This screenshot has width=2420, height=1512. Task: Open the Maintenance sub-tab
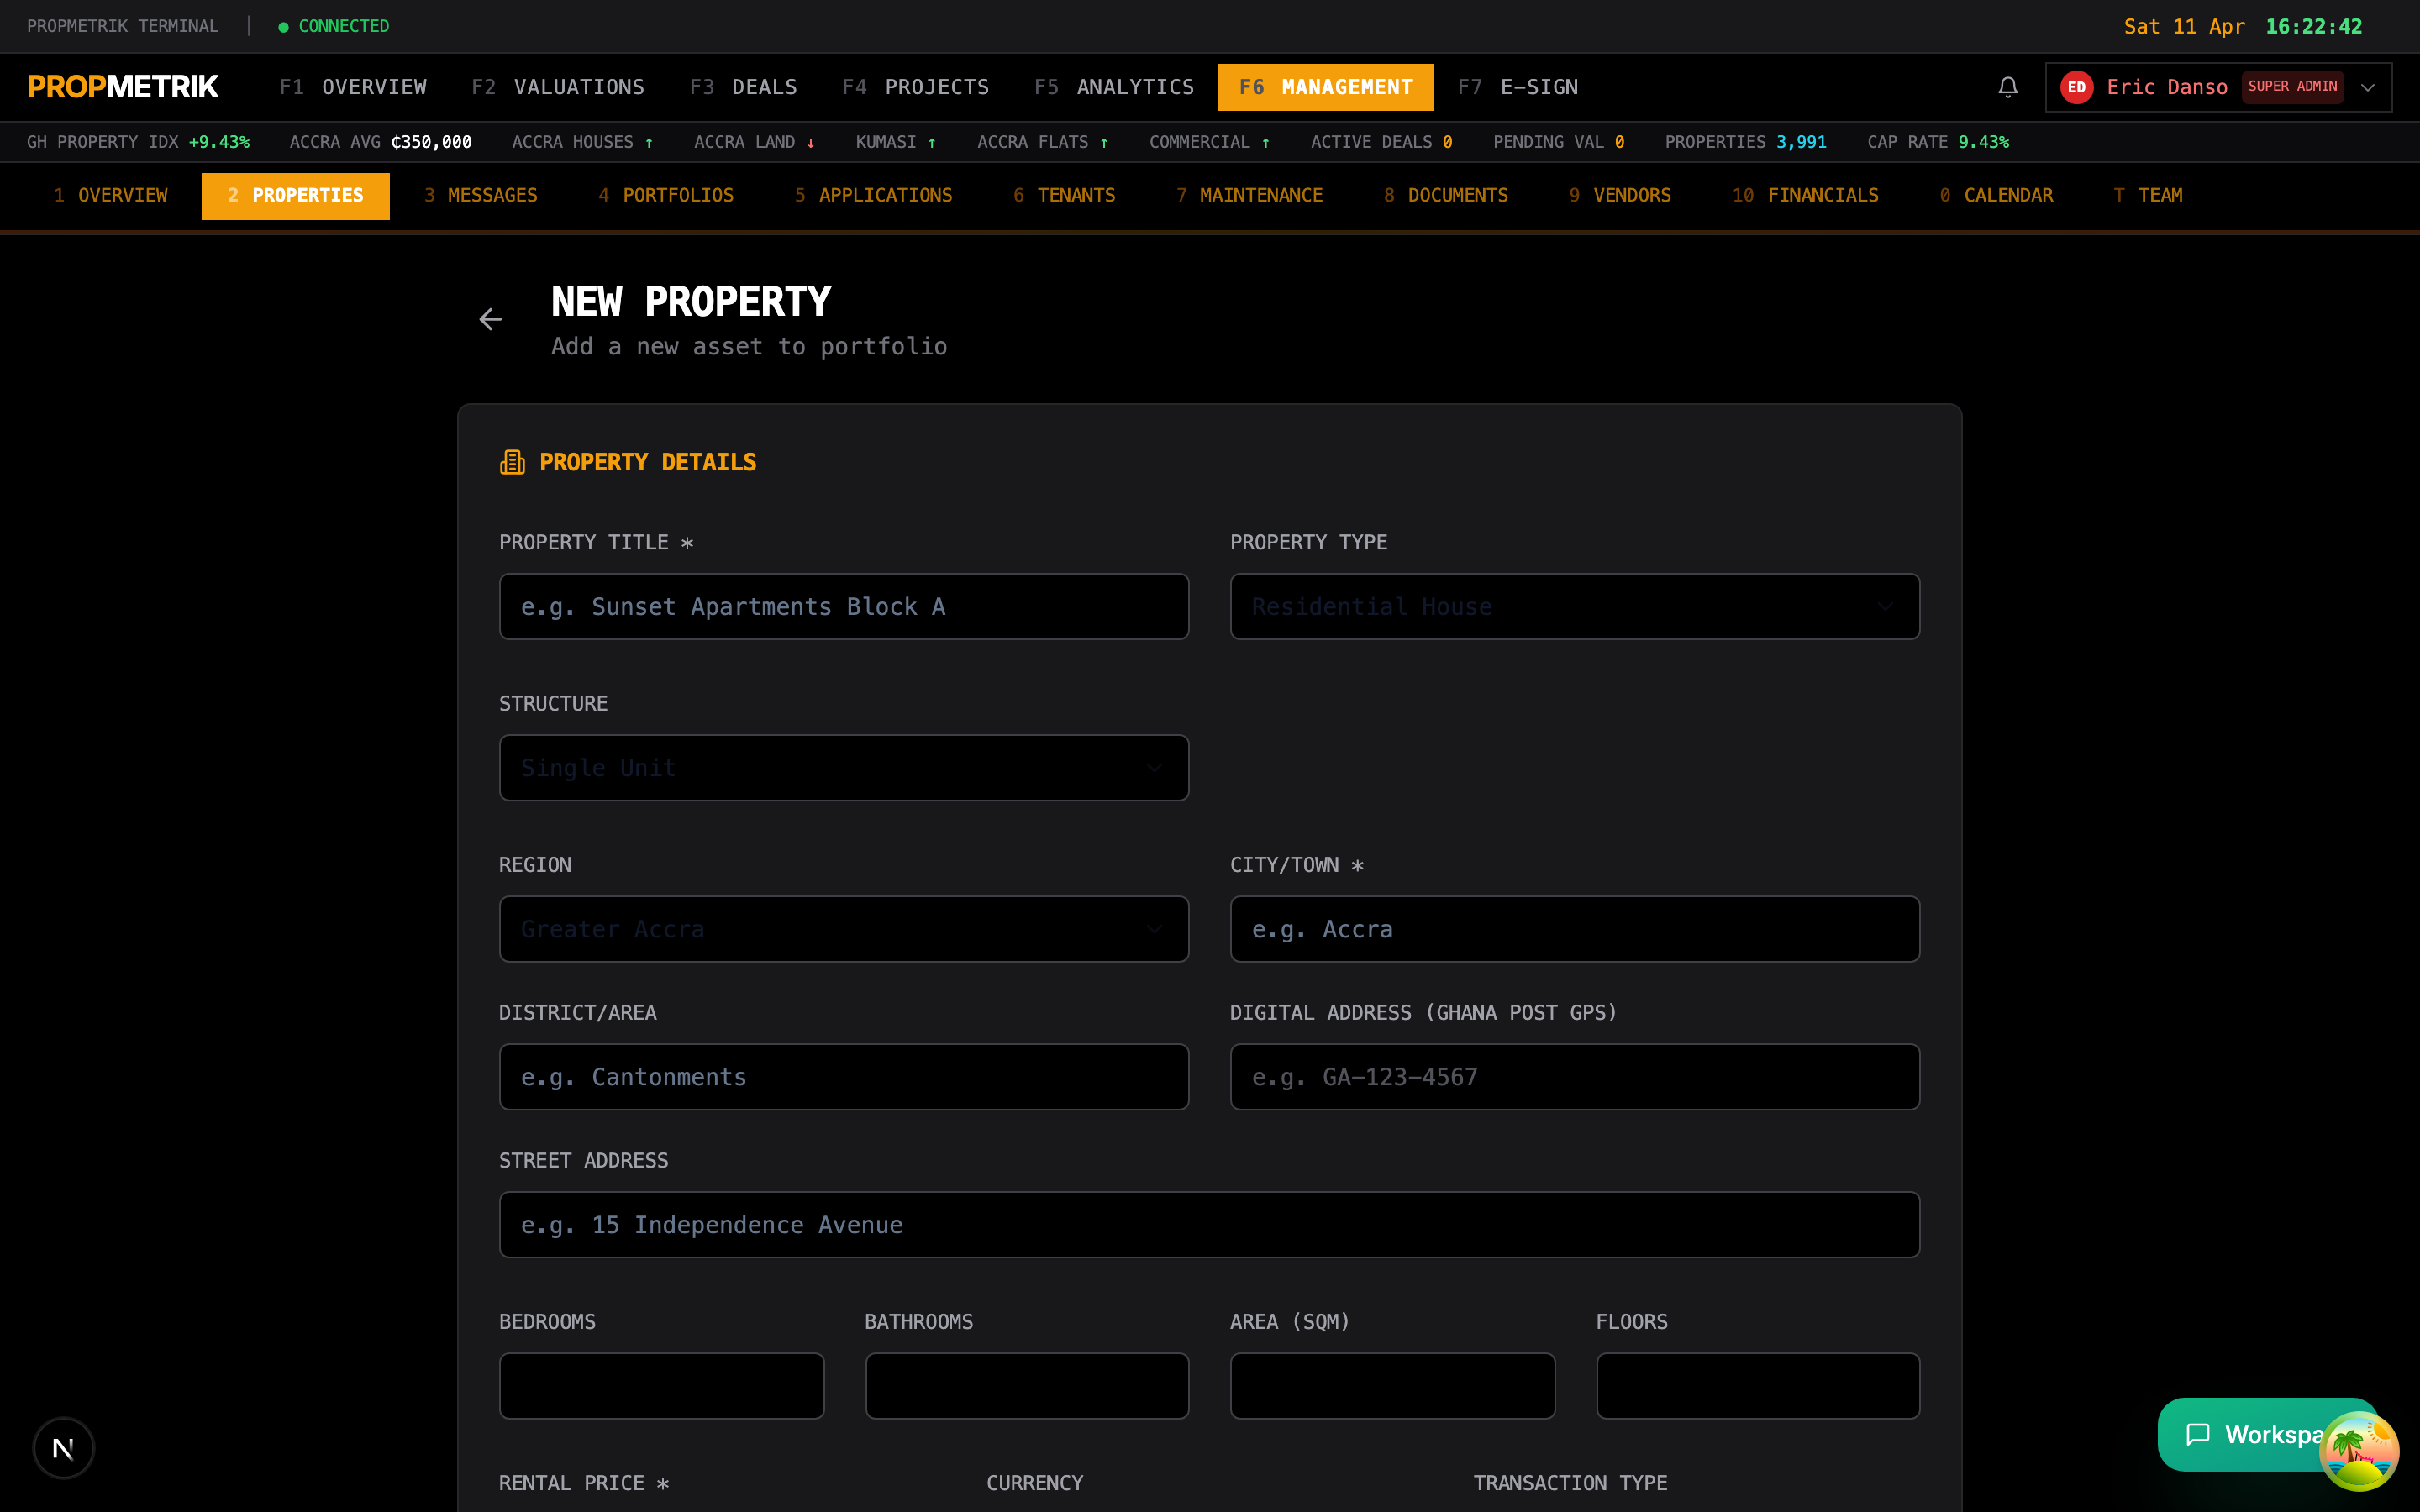tap(1249, 195)
